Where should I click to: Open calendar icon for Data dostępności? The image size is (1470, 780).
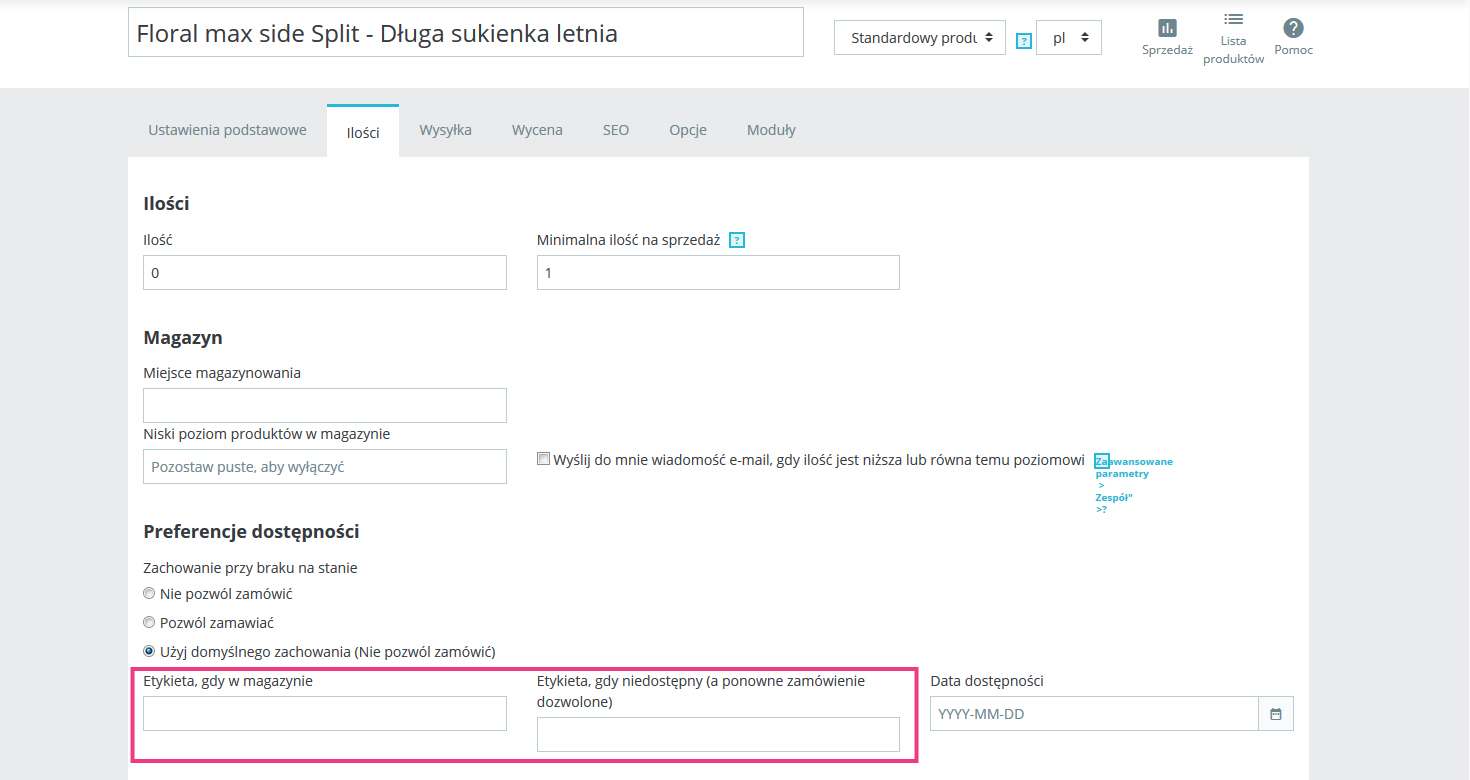coord(1275,714)
